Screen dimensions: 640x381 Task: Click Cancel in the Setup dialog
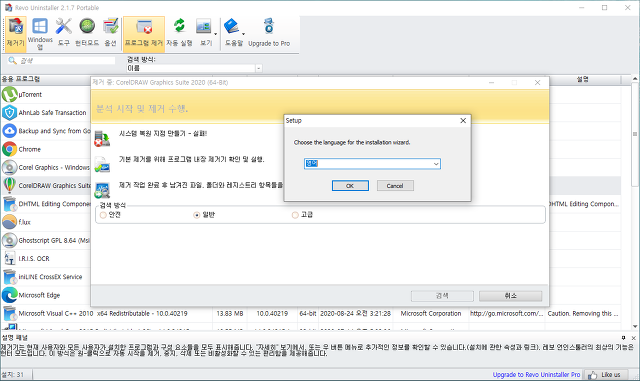(395, 186)
